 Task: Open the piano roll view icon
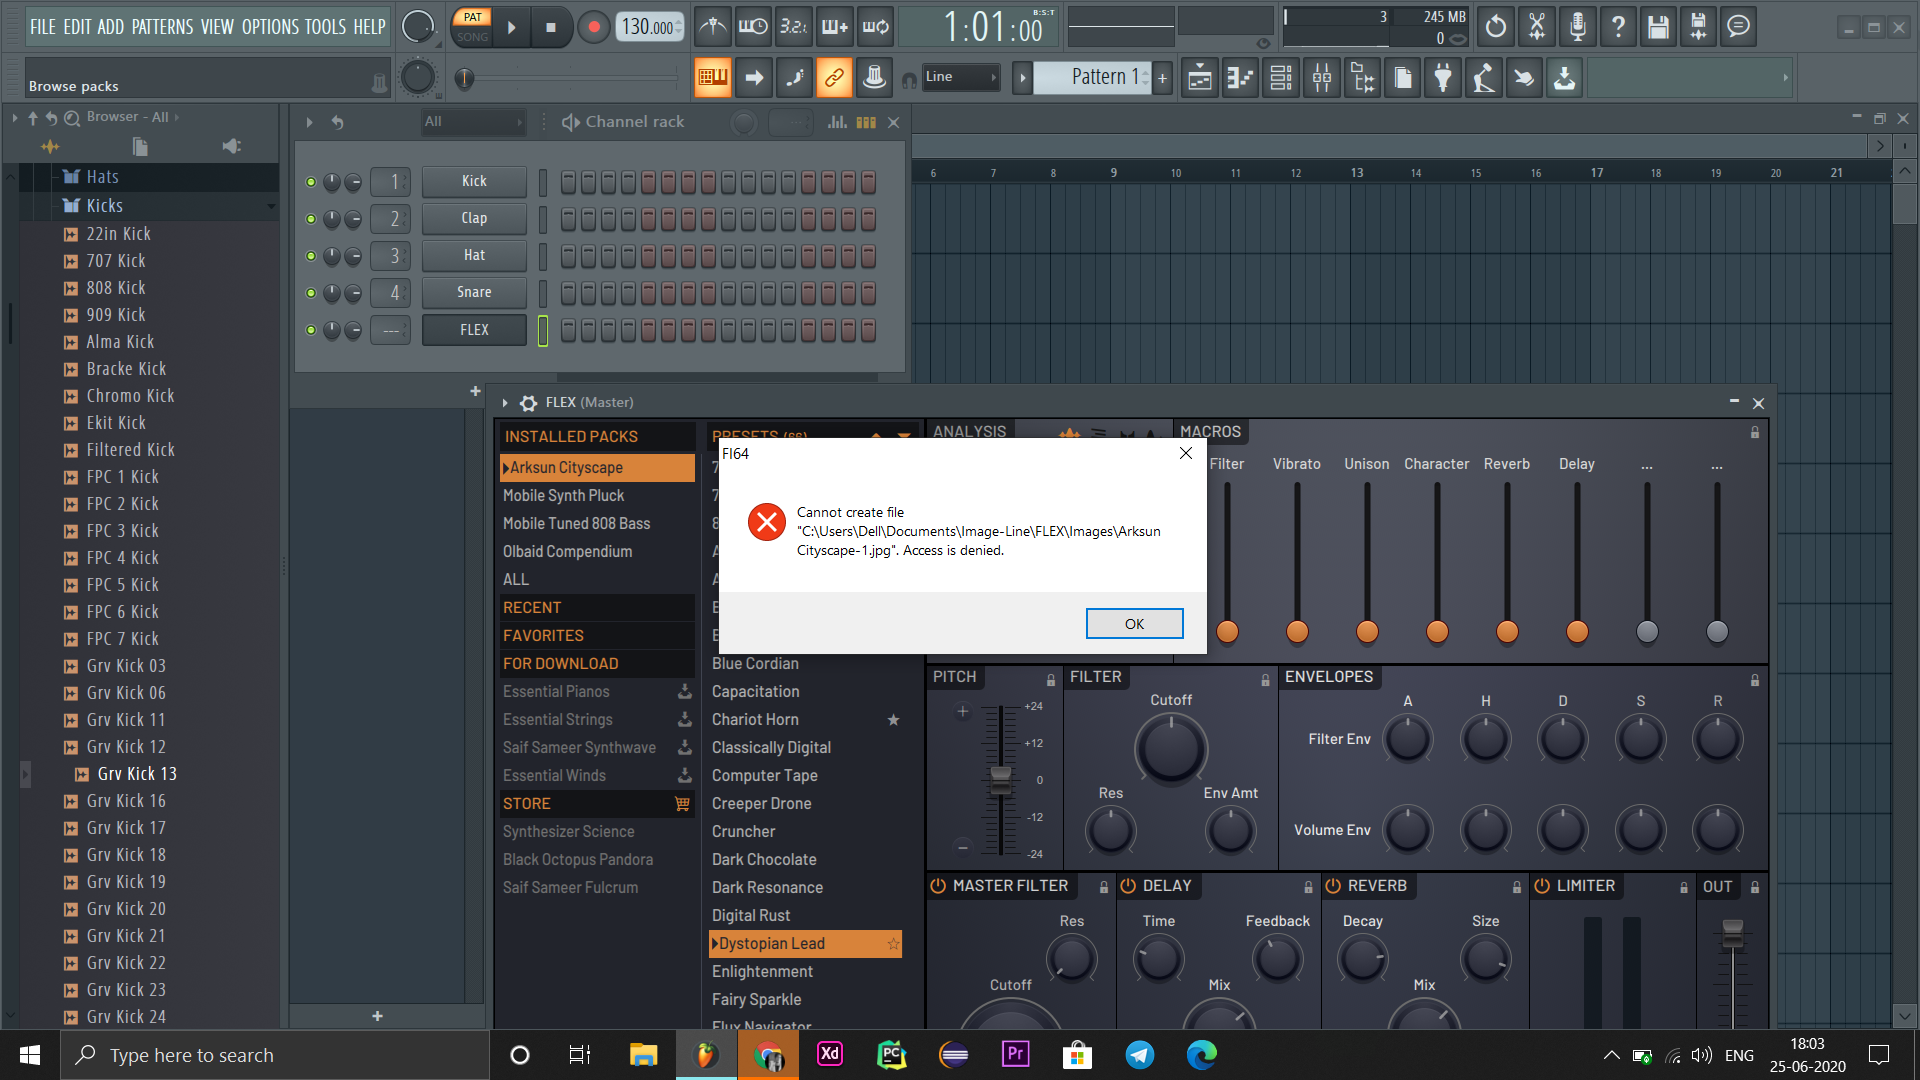(x=1240, y=77)
